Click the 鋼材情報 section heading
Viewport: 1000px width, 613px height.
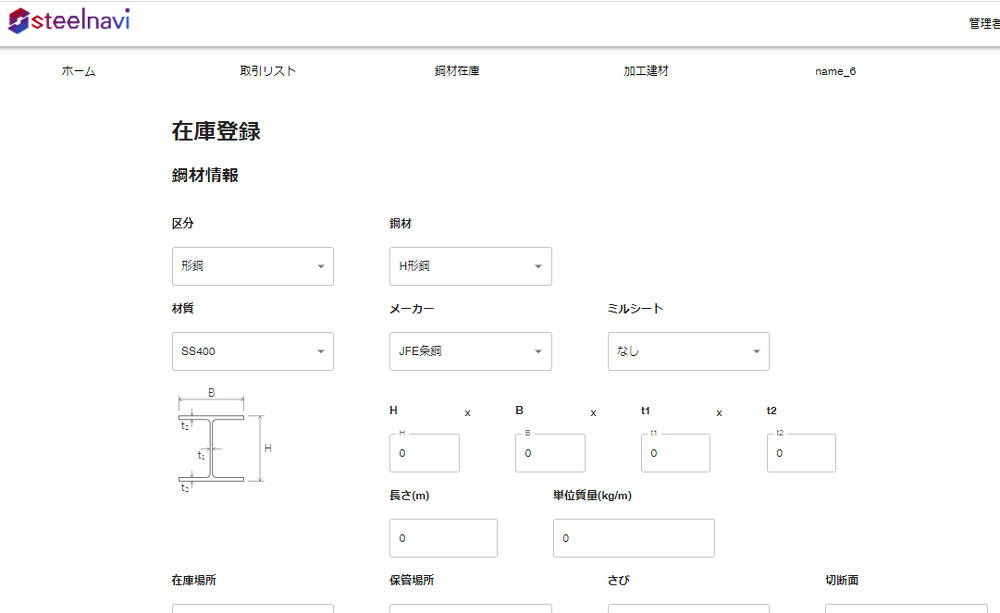[x=205, y=175]
